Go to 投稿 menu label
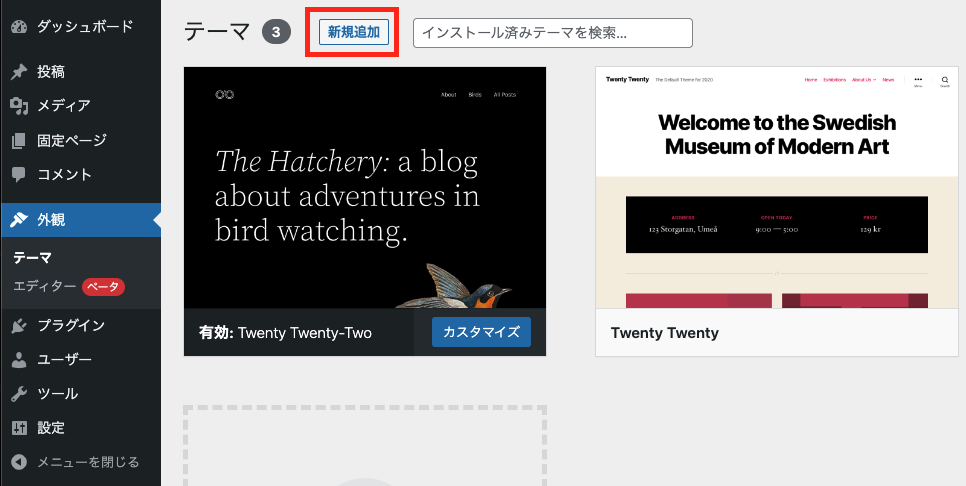 [x=51, y=72]
